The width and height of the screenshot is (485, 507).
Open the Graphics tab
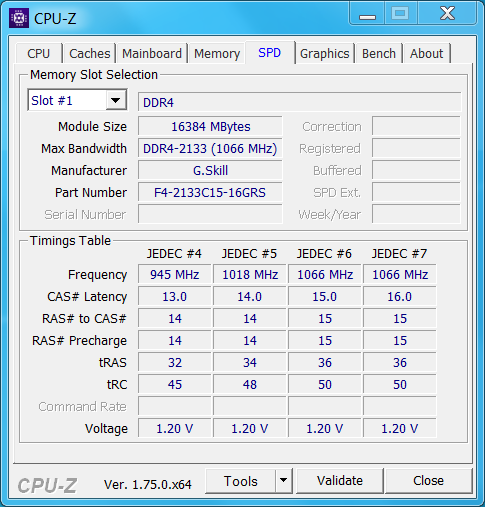pyautogui.click(x=325, y=53)
